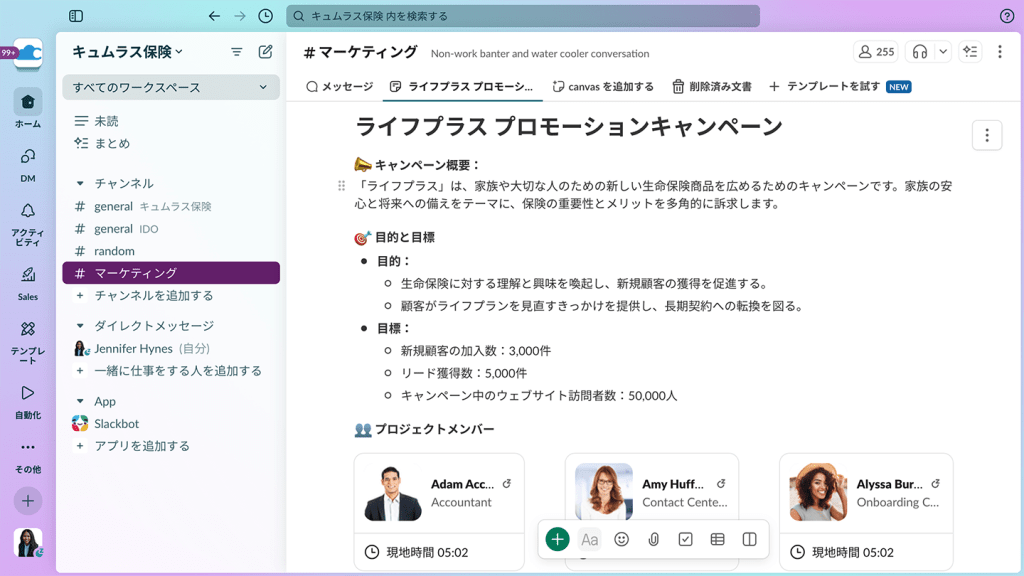Insert emoji from canvas toolbar
This screenshot has width=1024, height=576.
tap(621, 539)
